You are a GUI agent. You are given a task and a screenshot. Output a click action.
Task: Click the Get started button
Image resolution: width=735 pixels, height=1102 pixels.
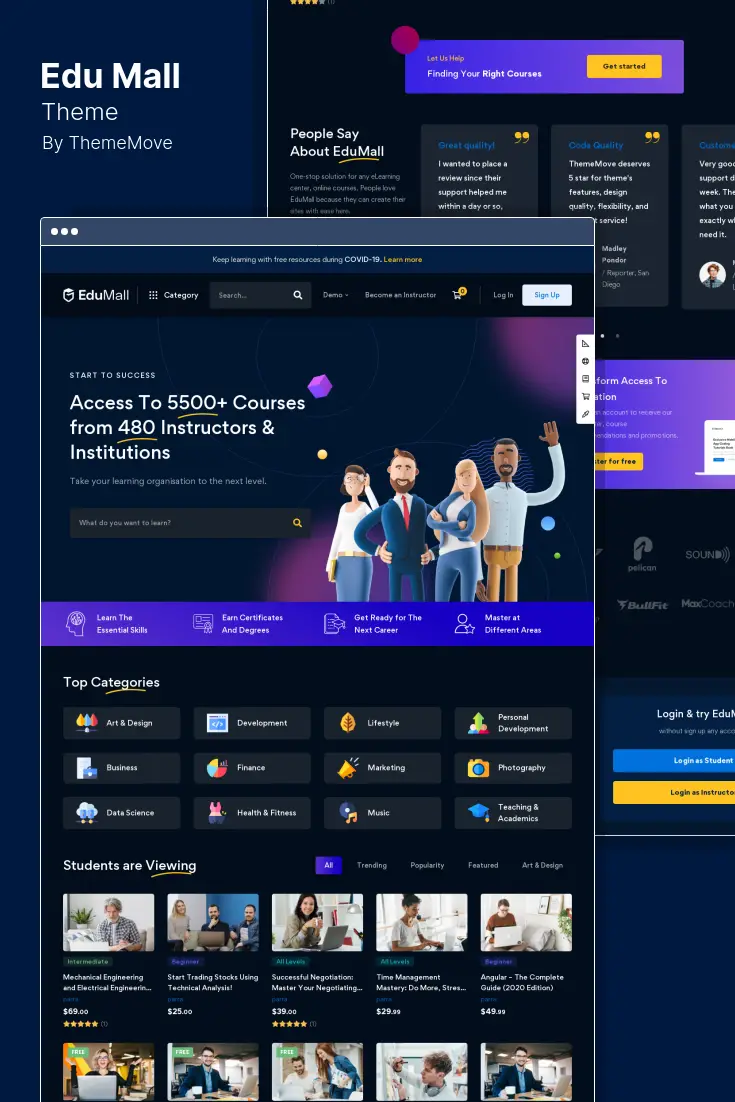pyautogui.click(x=624, y=66)
